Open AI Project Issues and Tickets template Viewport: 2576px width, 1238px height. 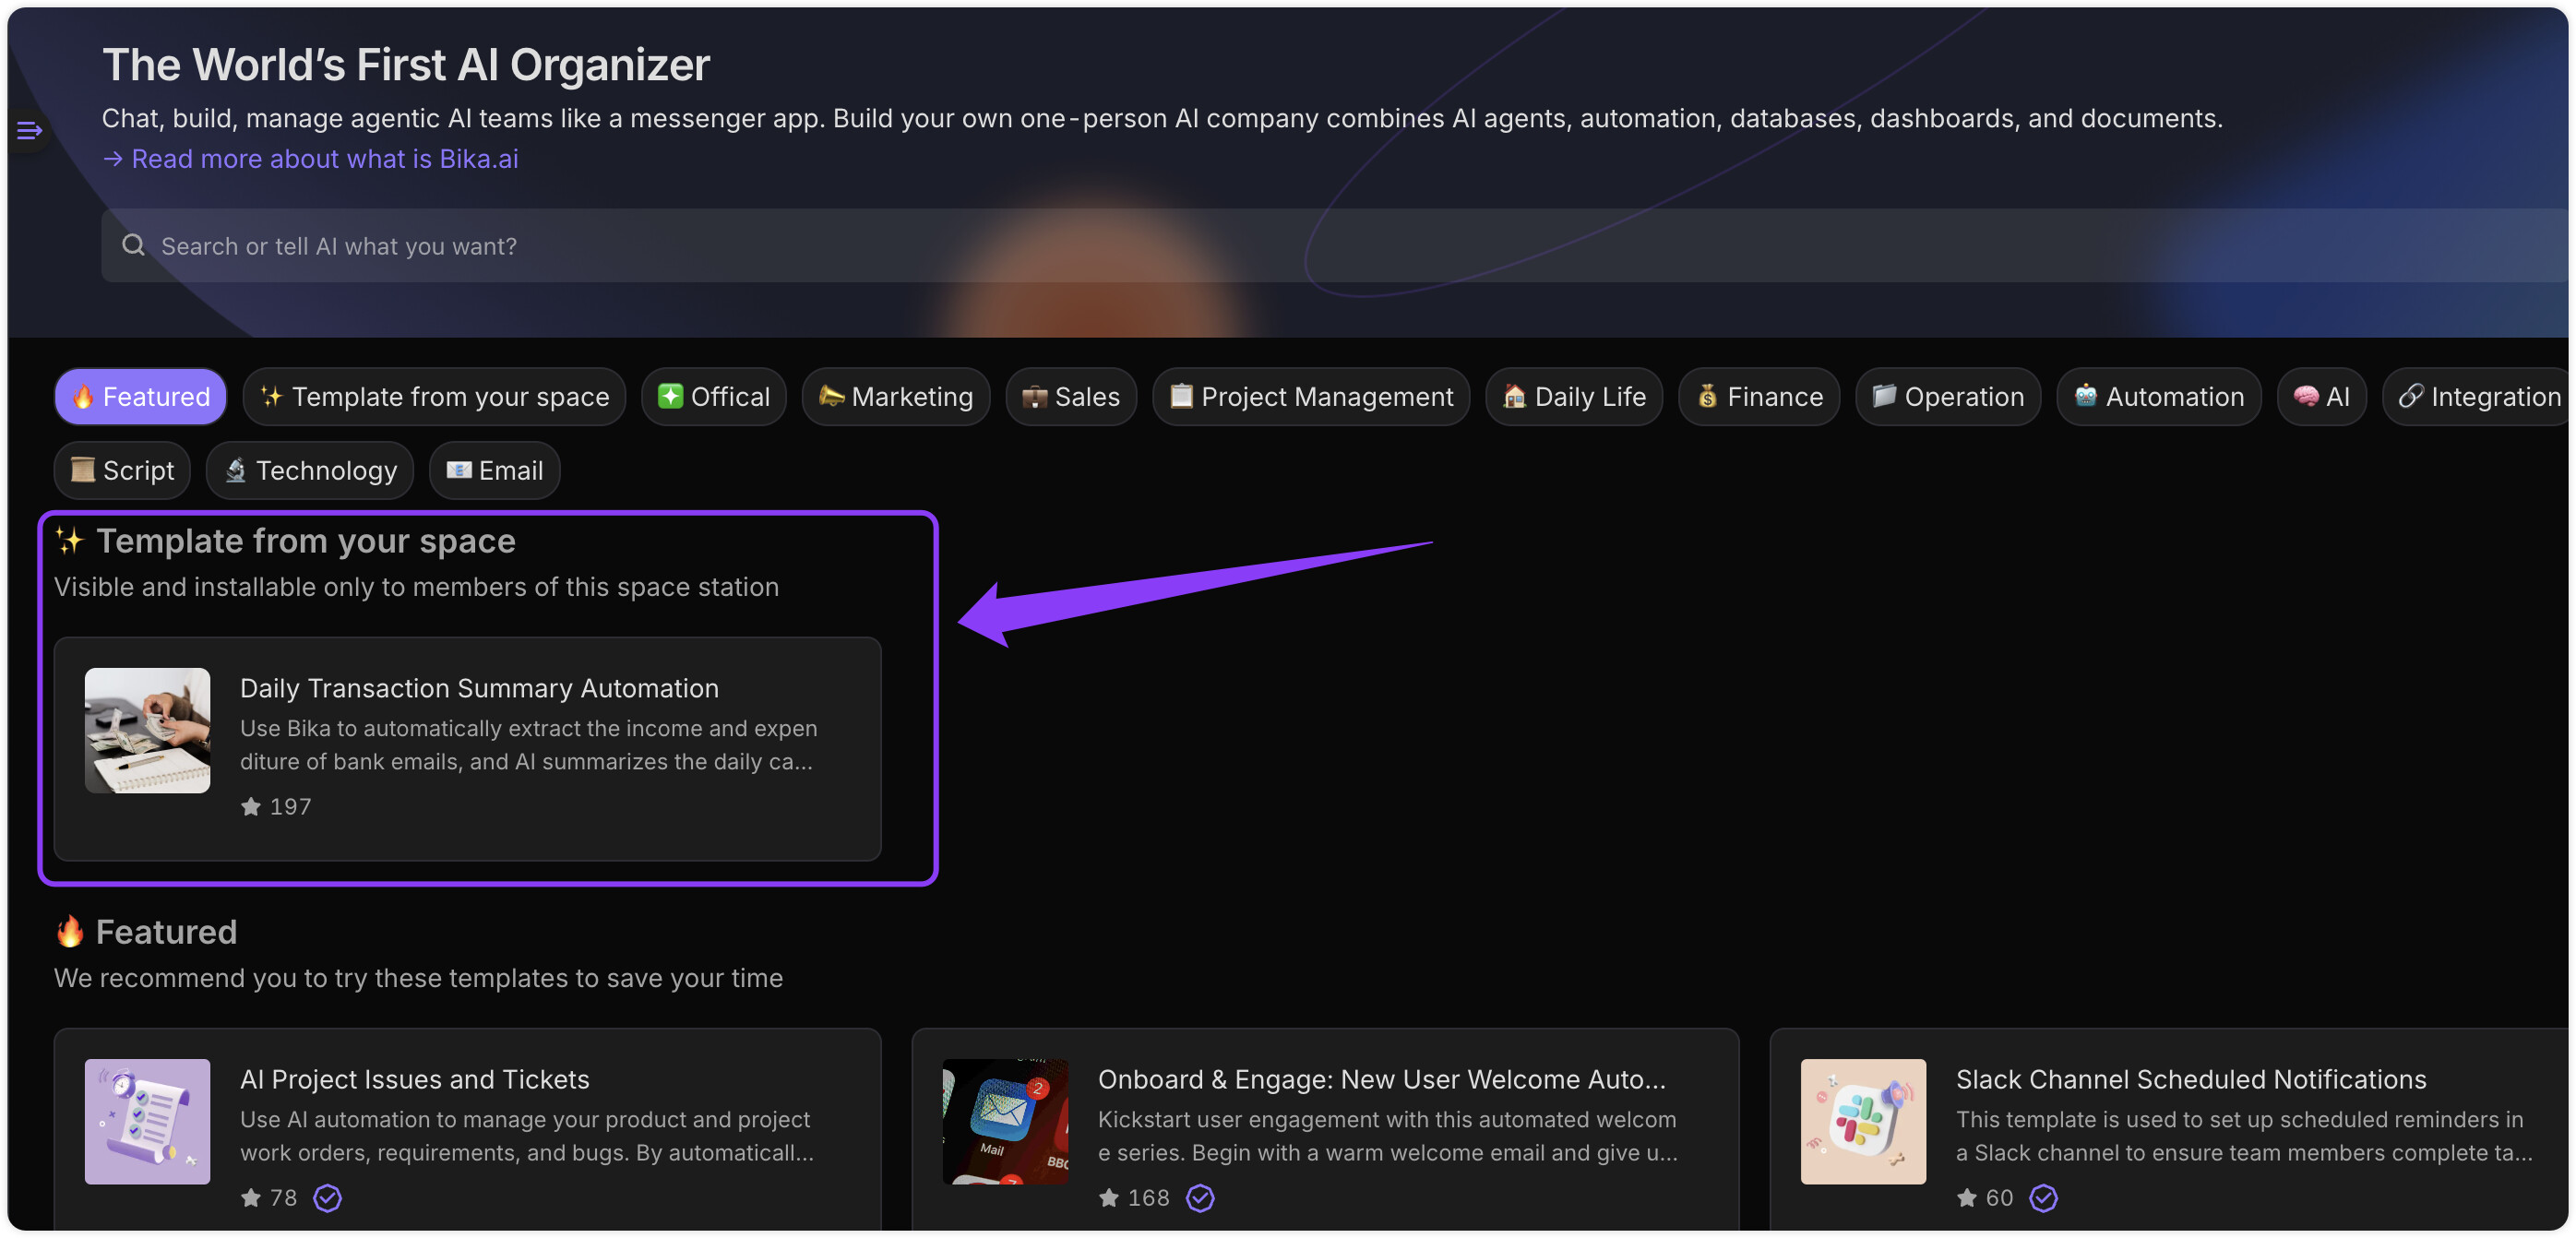tap(414, 1079)
